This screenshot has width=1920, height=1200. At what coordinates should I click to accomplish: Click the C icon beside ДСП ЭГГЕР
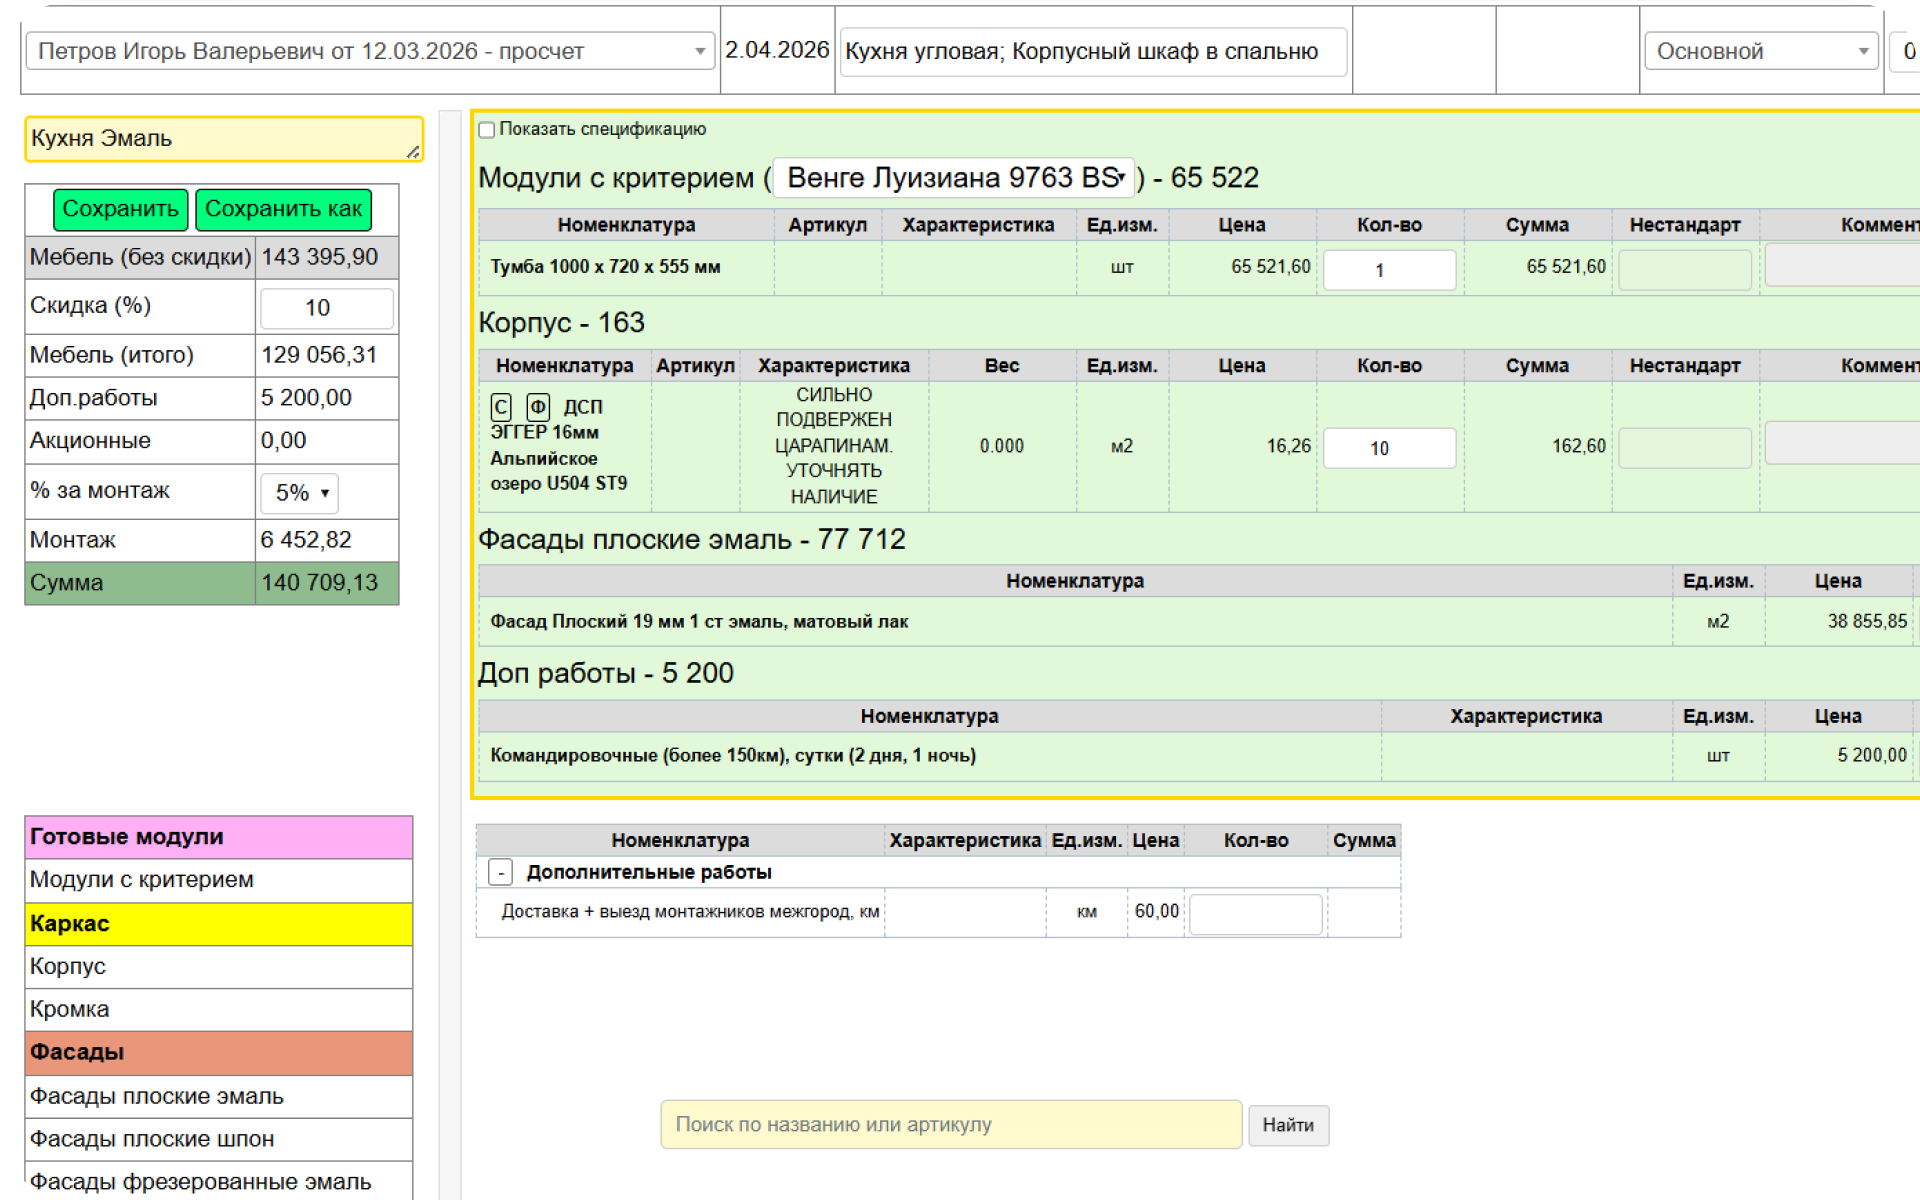click(501, 407)
